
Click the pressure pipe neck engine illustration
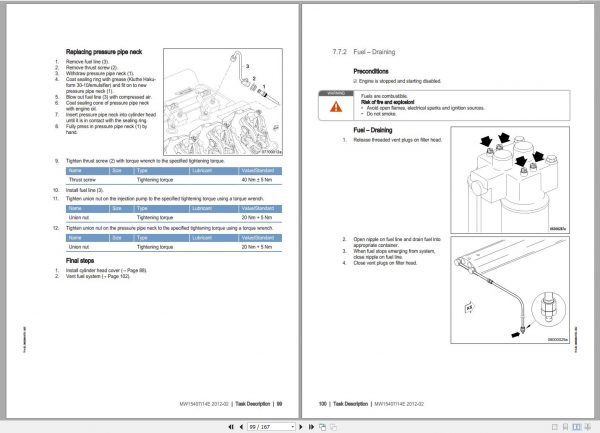[223, 102]
